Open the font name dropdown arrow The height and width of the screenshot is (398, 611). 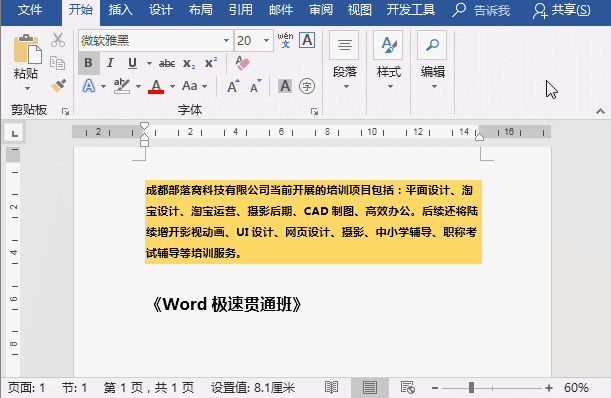[226, 41]
